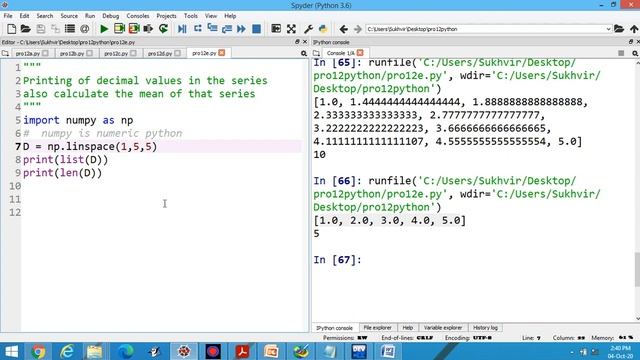Open editor options magnifier icon
The height and width of the screenshot is (360, 640).
[304, 53]
